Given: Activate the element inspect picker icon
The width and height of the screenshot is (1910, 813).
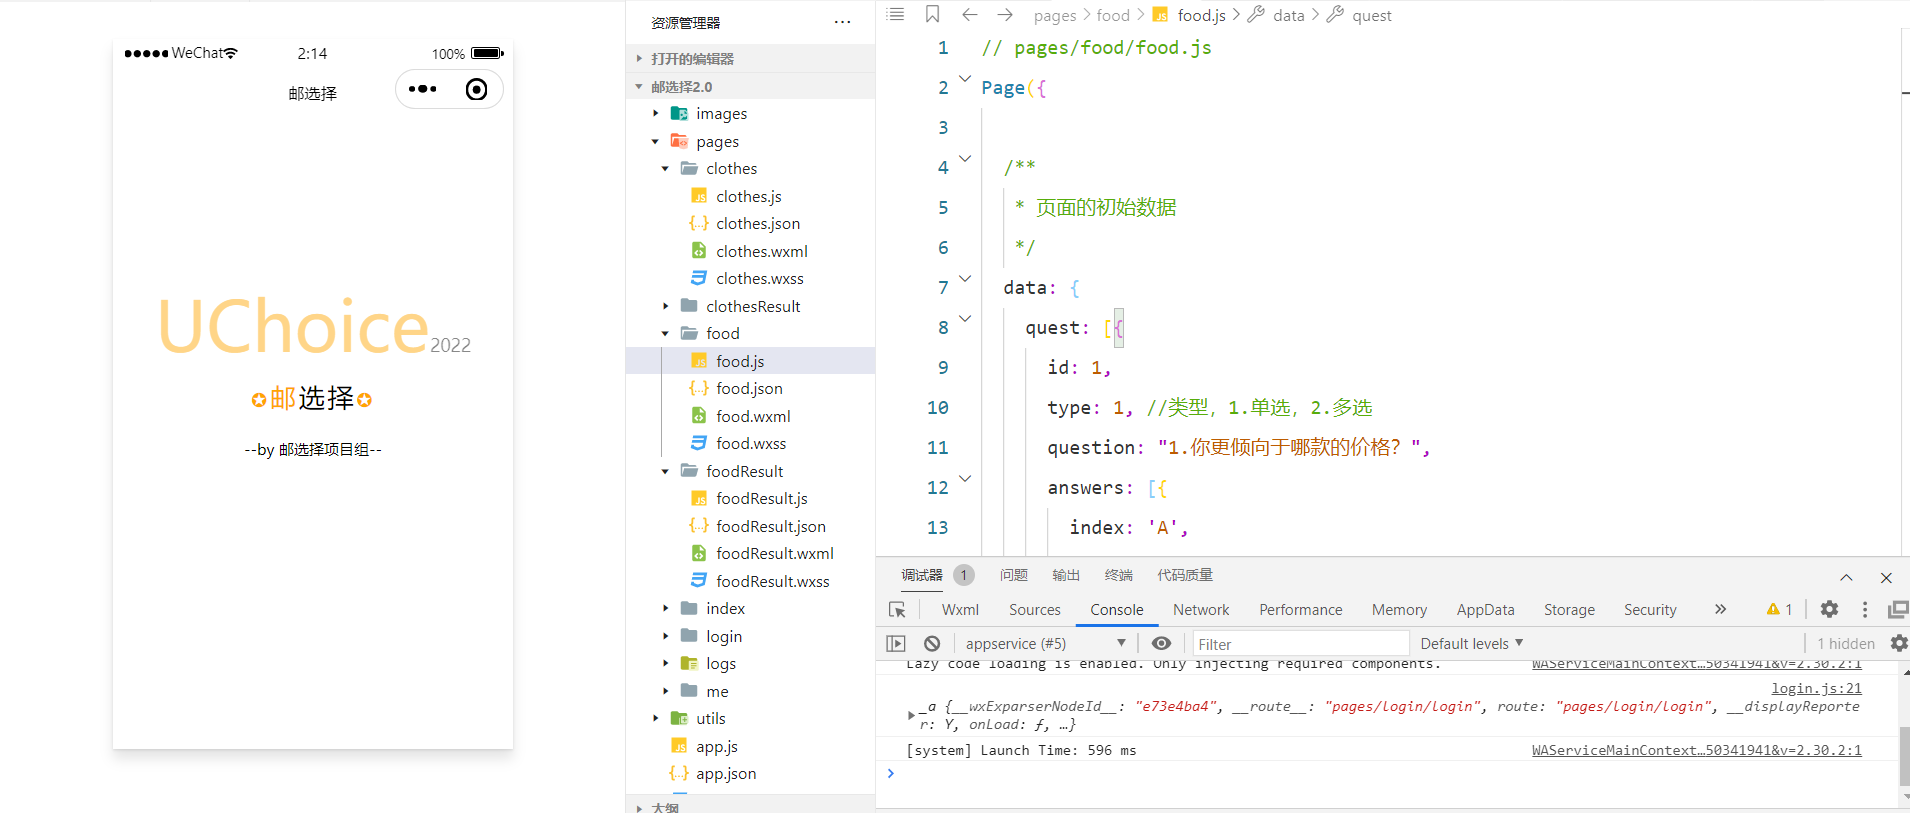Looking at the screenshot, I should click(897, 609).
